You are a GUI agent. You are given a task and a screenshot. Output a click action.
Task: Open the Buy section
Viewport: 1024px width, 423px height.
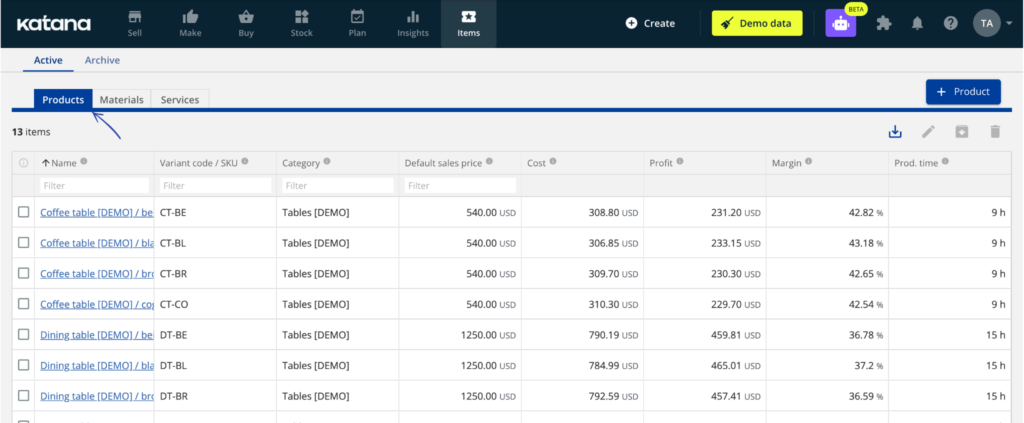[x=246, y=24]
